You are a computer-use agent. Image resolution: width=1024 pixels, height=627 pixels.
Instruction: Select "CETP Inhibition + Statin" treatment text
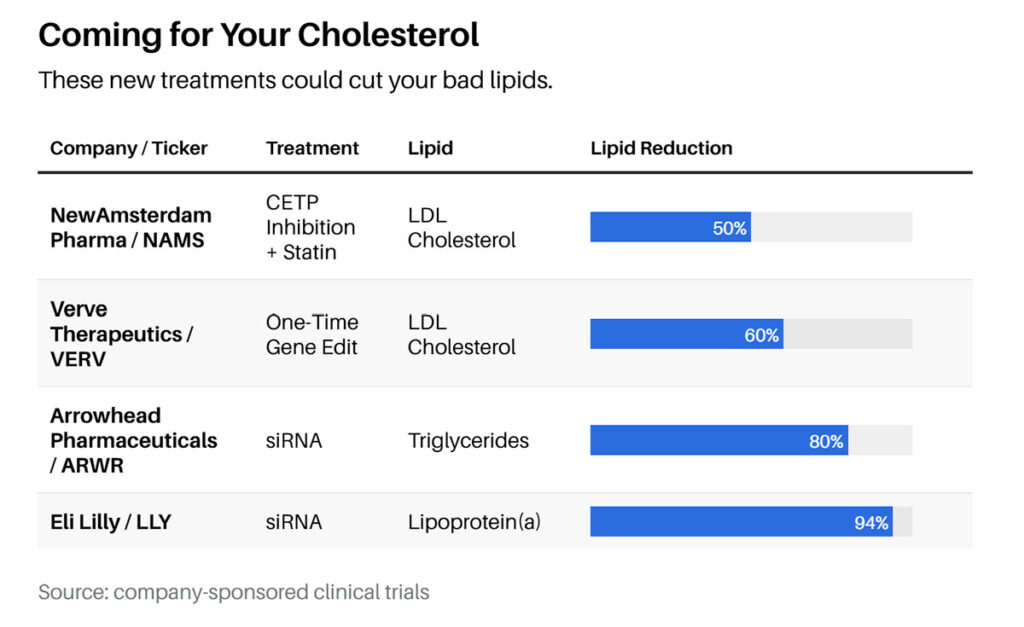point(310,227)
